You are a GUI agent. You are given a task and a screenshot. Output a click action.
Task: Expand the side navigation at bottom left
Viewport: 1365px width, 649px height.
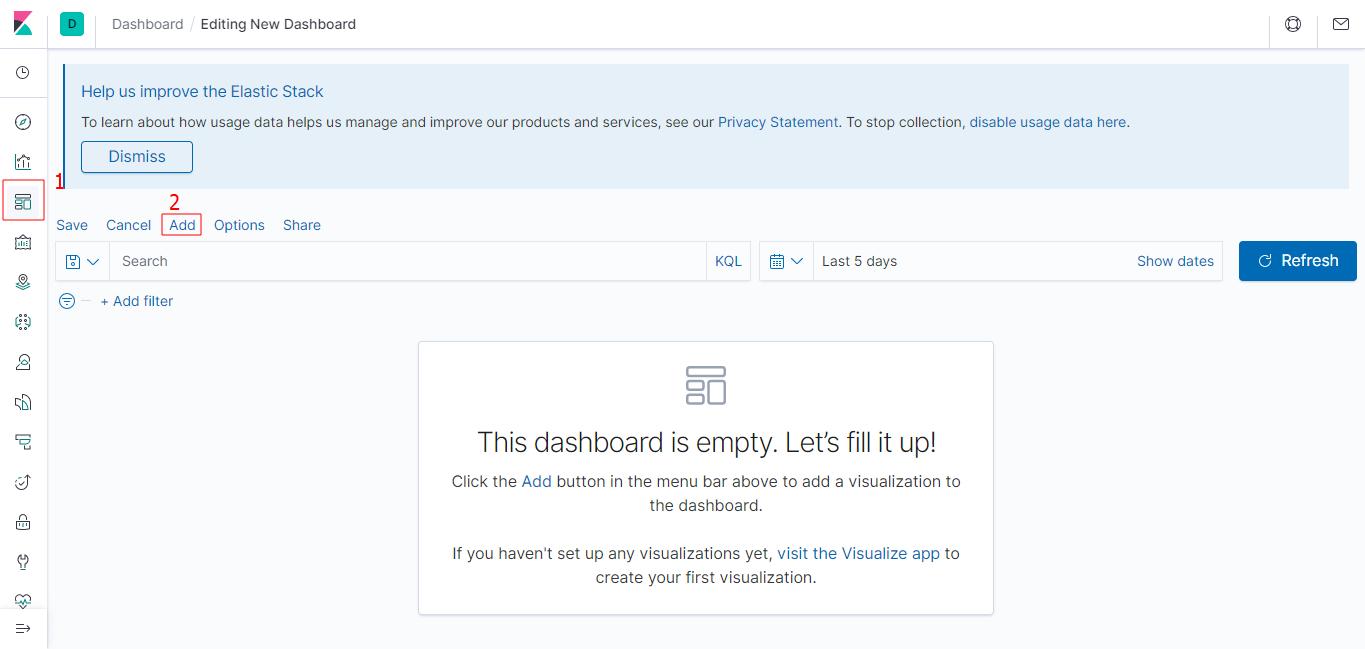23,628
